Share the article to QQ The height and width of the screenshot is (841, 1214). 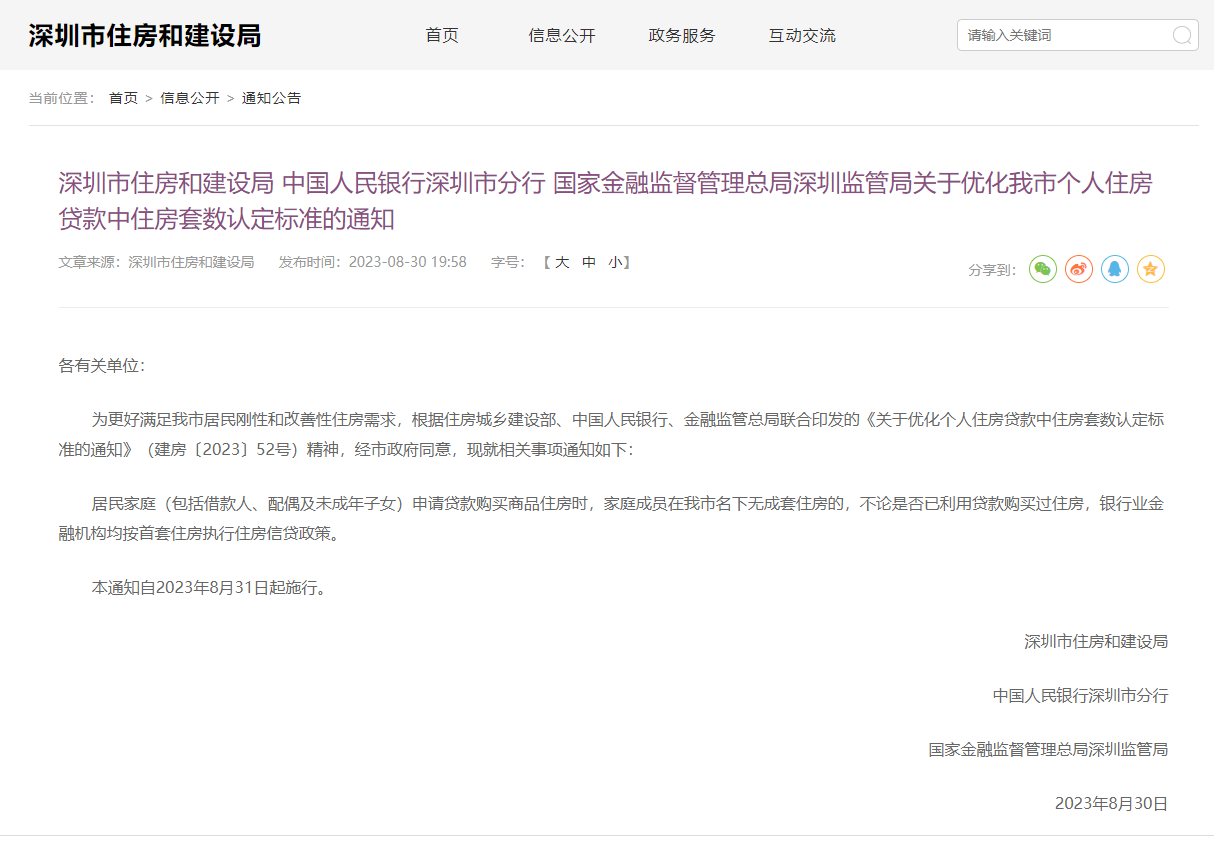click(1115, 269)
